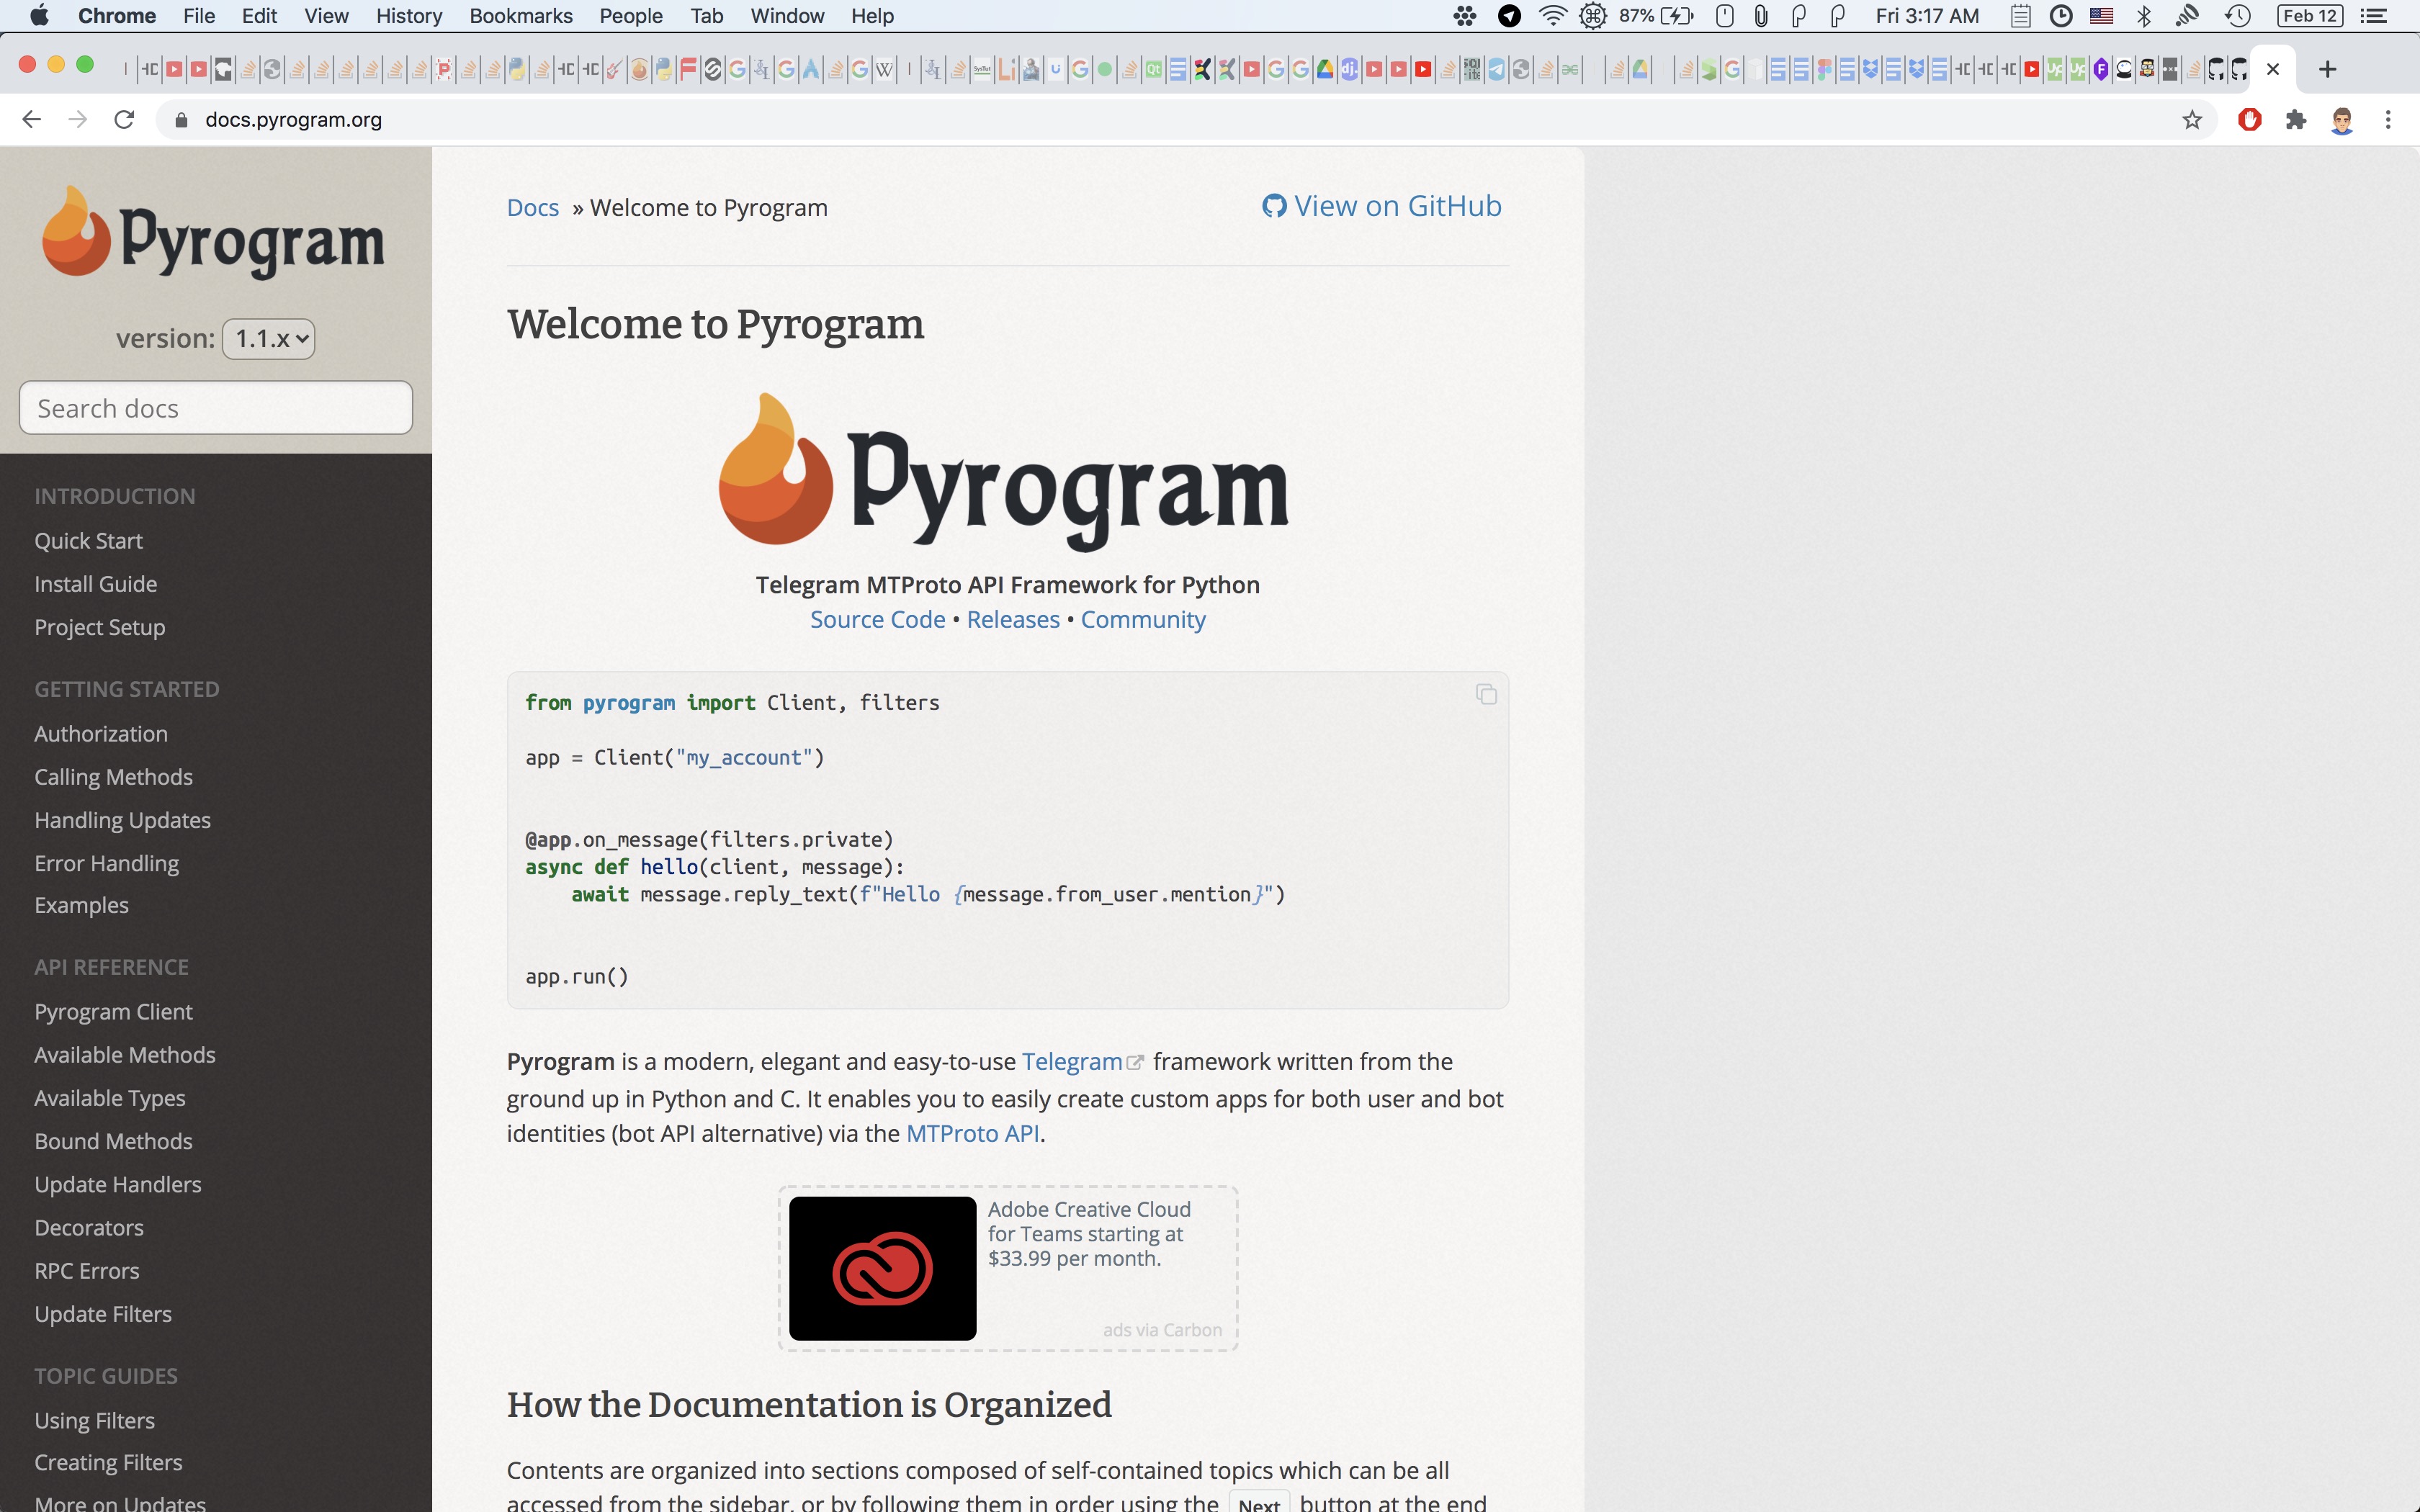Viewport: 2420px width, 1512px height.
Task: Reload the page
Action: click(x=124, y=120)
